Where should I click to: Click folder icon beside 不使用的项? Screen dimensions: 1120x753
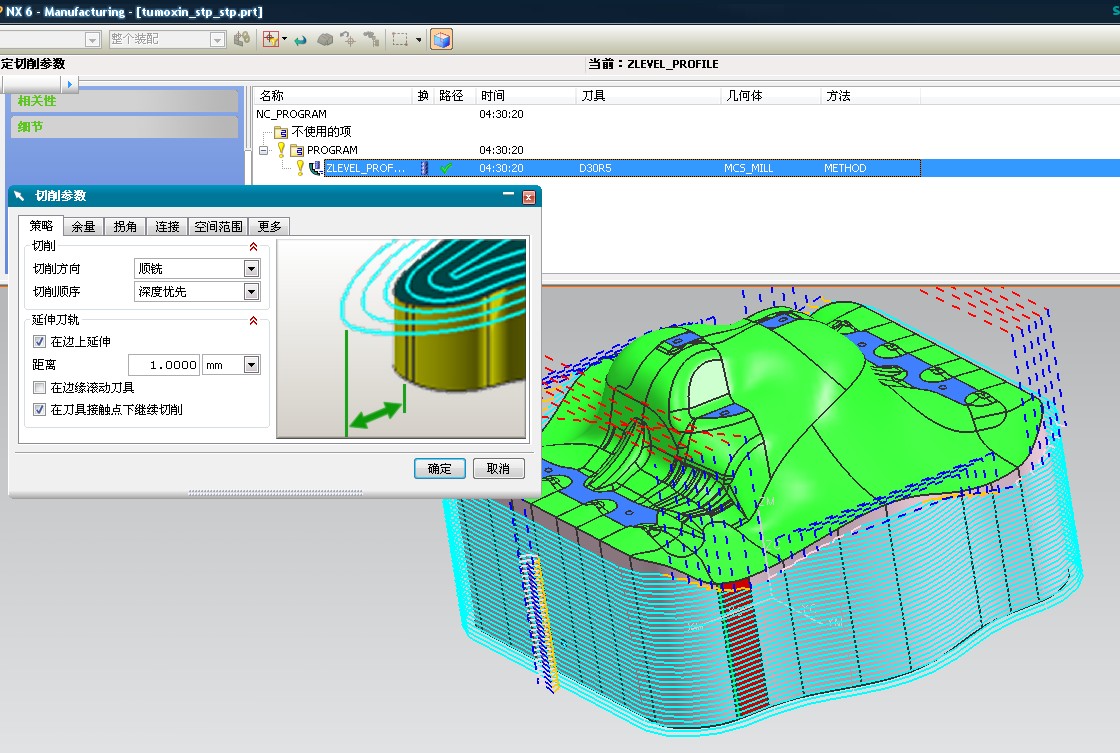click(x=280, y=132)
